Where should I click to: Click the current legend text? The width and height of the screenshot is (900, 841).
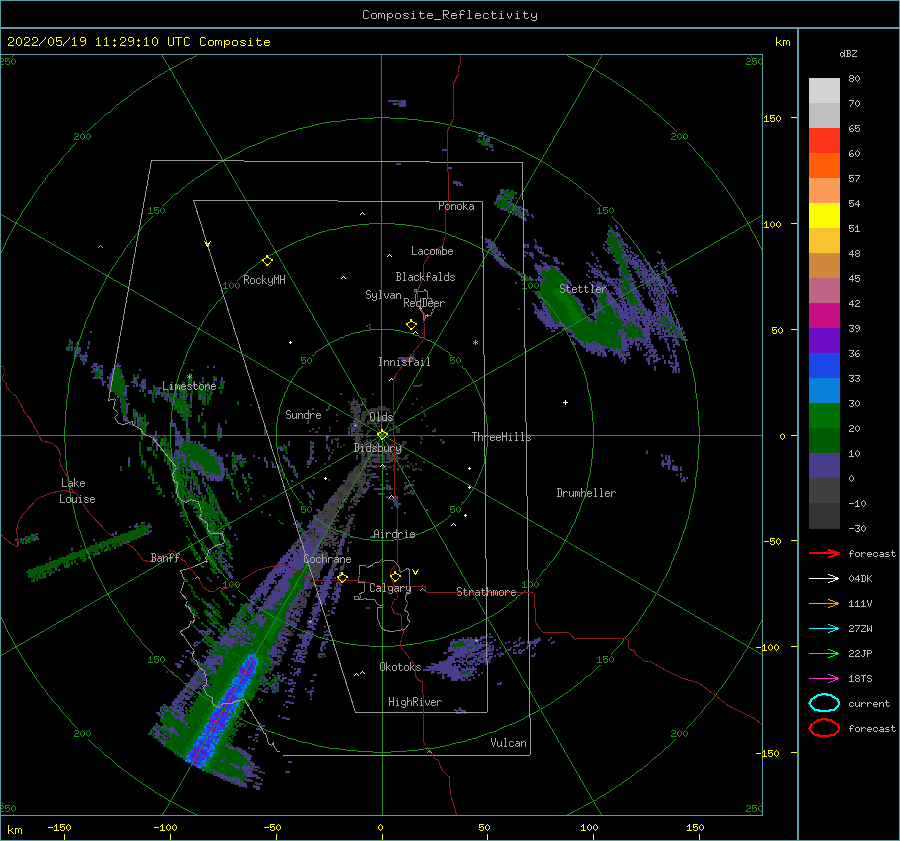coord(869,704)
